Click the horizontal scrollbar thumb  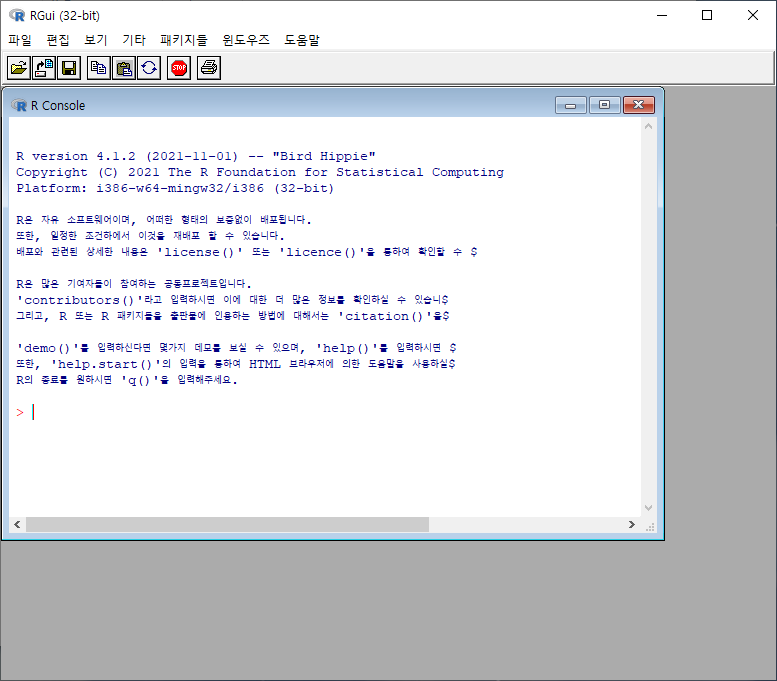(x=227, y=524)
